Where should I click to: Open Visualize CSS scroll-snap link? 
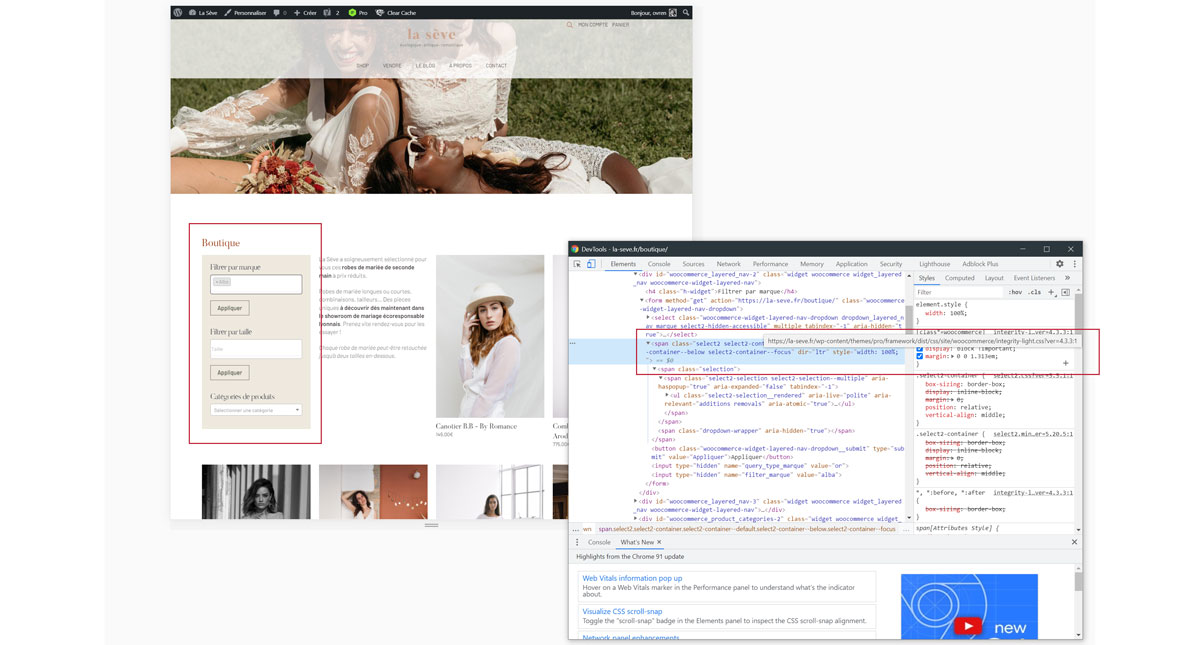(622, 611)
